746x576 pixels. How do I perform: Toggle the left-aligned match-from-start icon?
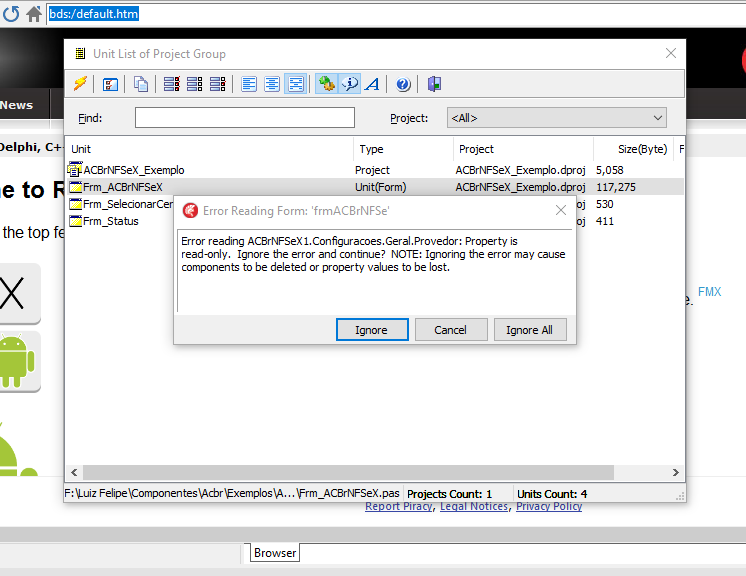point(249,84)
